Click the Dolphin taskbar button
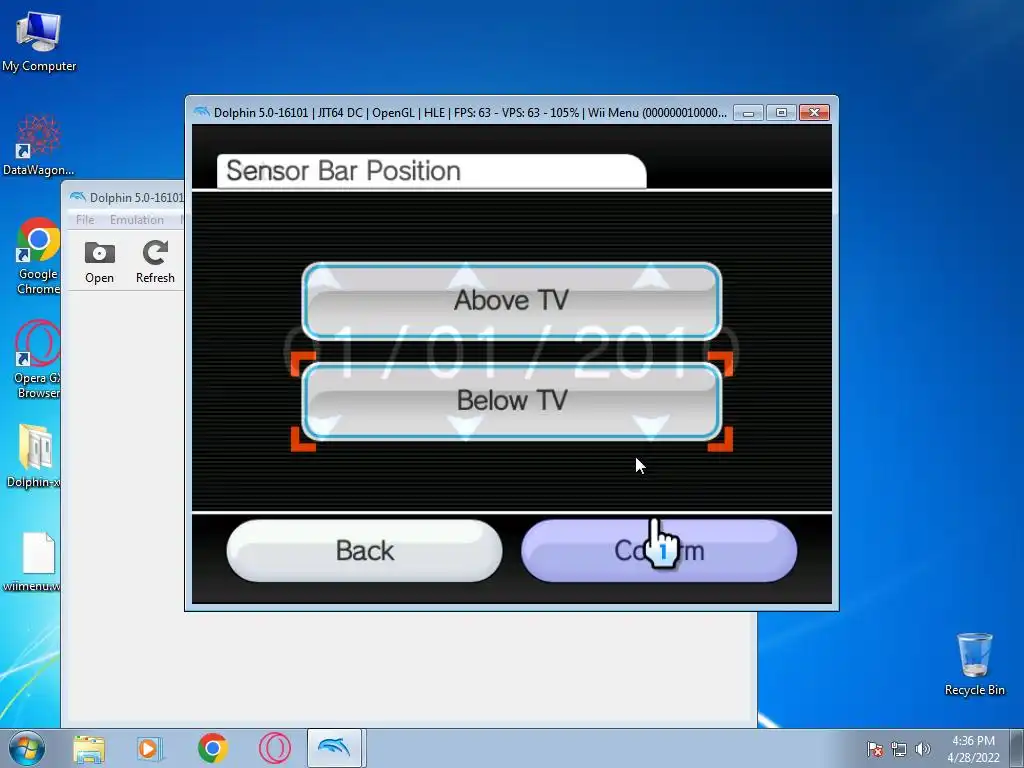 334,748
